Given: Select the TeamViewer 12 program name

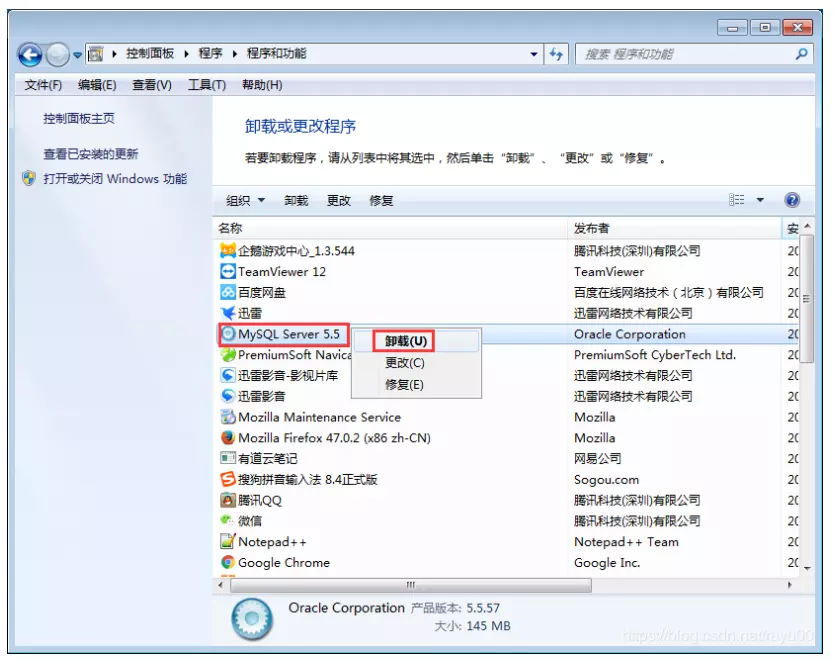Looking at the screenshot, I should click(x=282, y=272).
